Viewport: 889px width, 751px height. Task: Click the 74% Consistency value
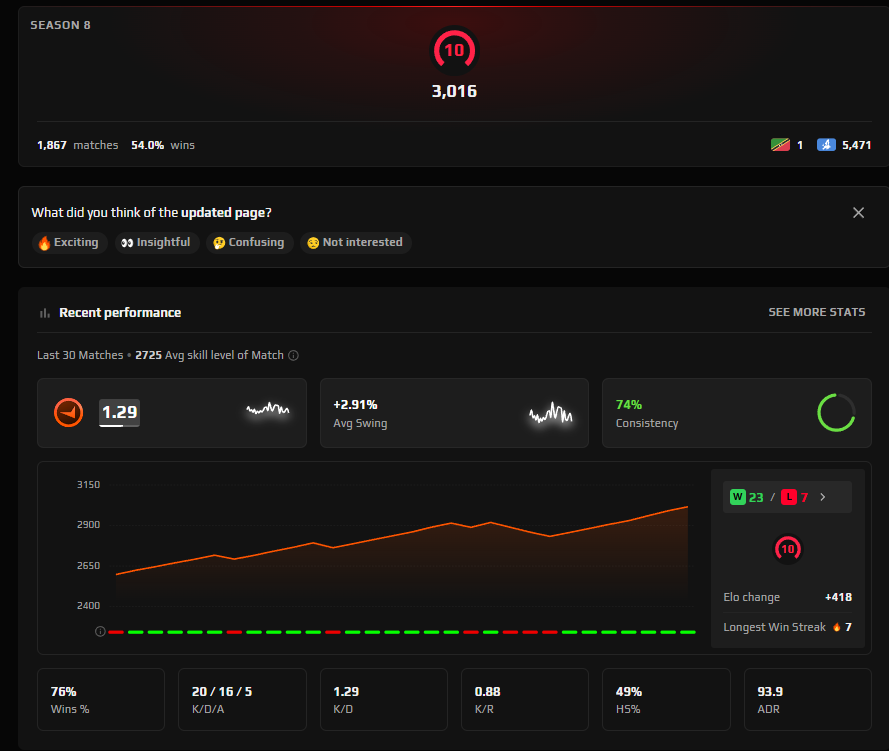pos(629,405)
